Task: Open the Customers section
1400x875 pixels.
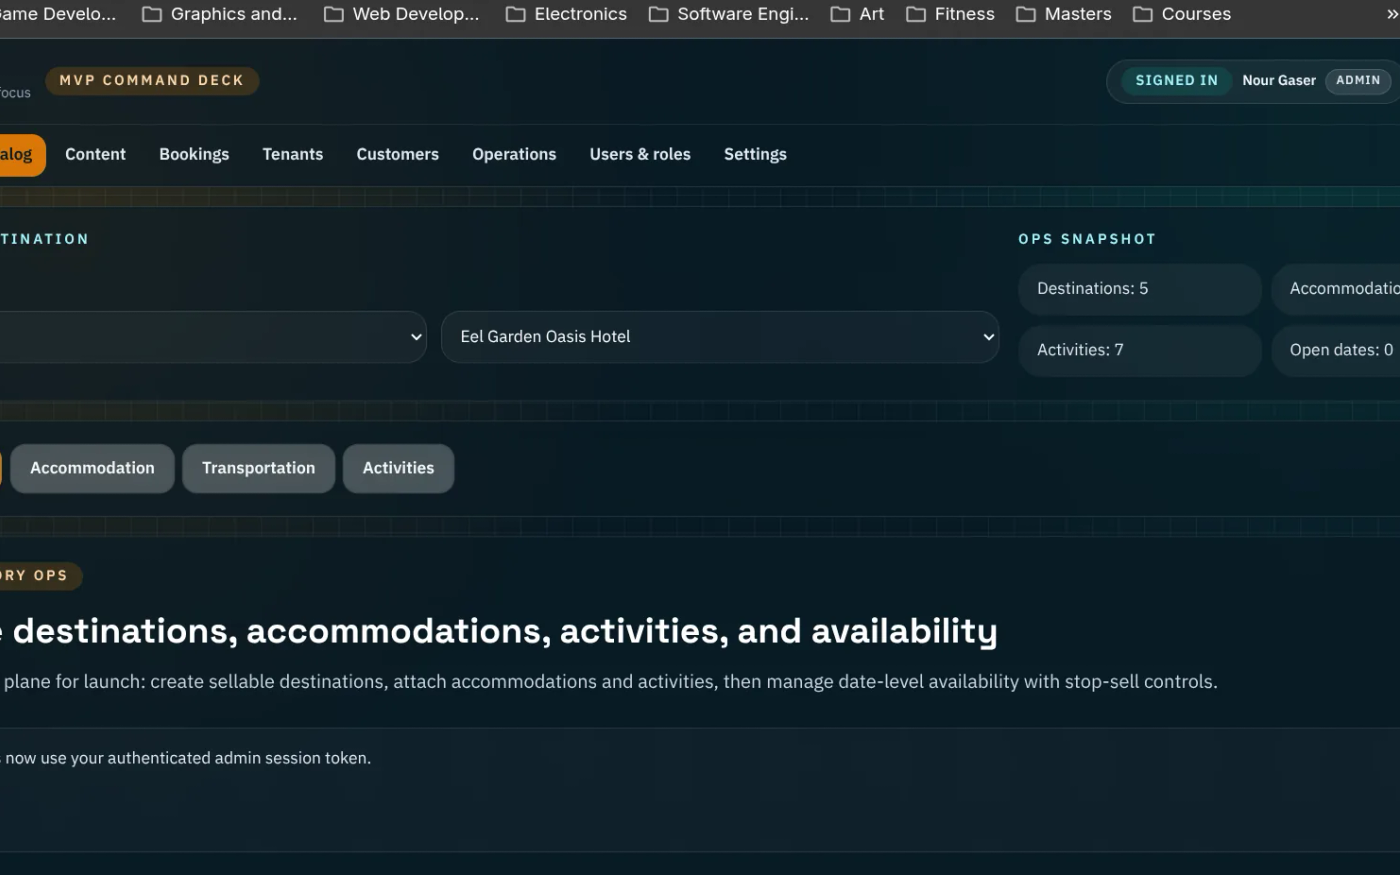Action: (397, 154)
